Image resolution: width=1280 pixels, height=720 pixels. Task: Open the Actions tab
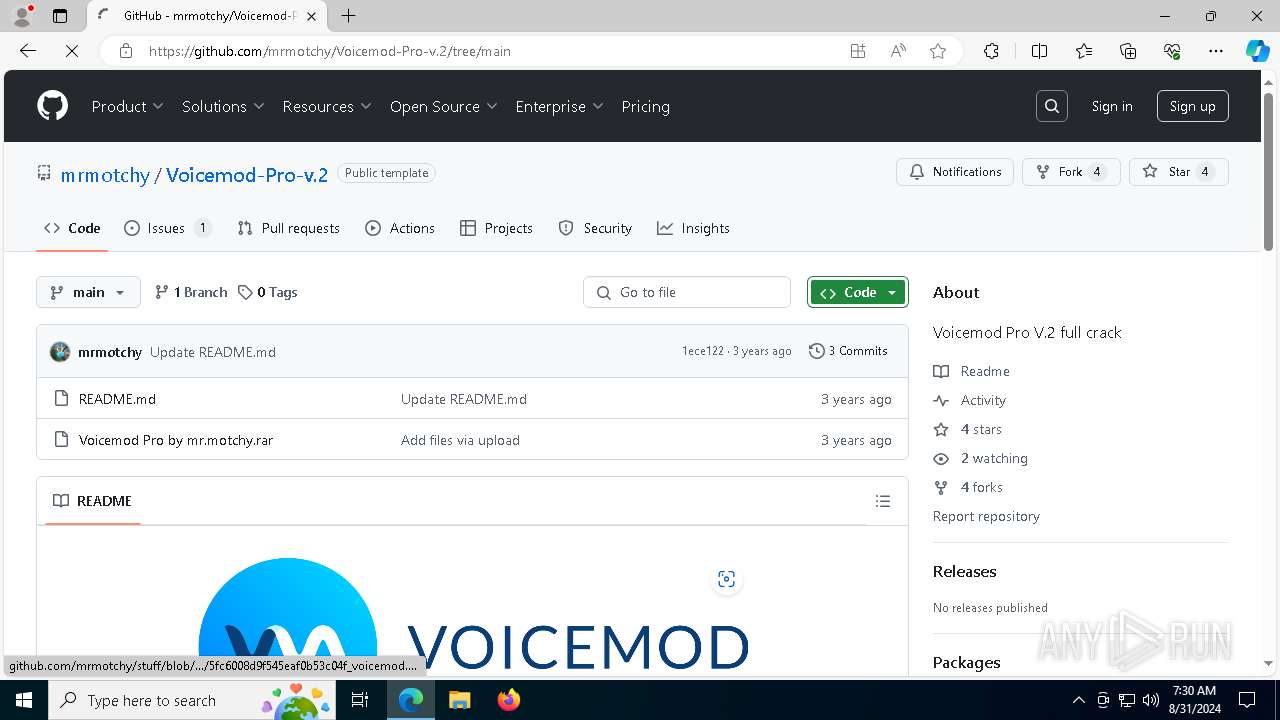click(400, 228)
